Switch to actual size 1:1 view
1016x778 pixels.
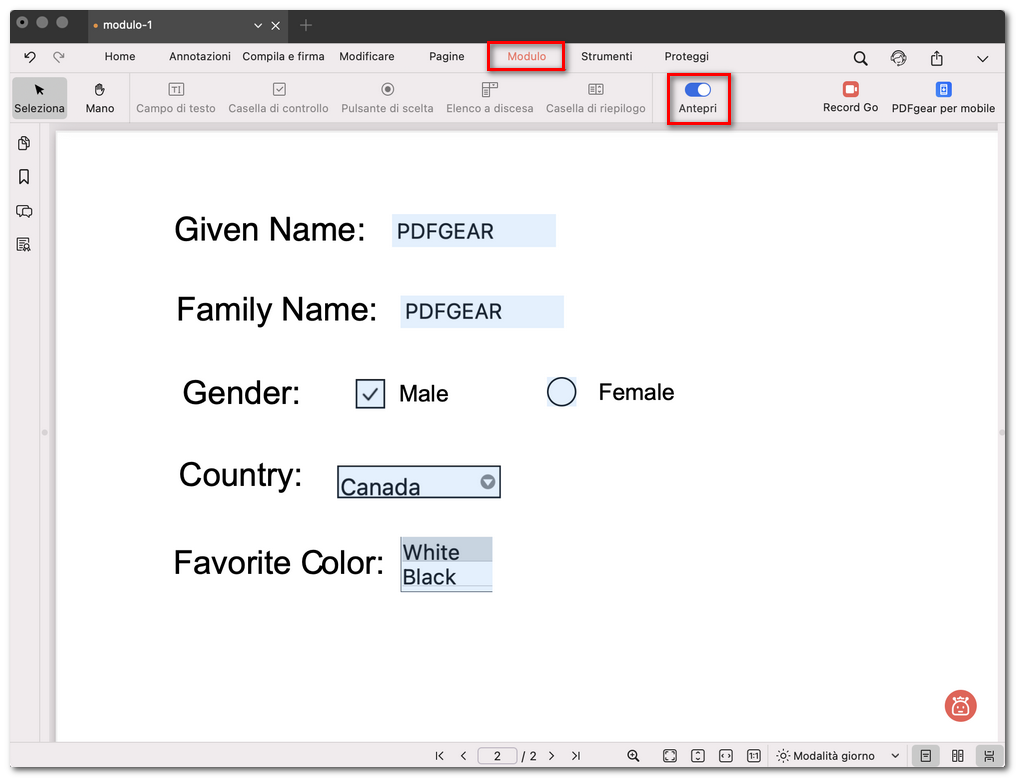tap(754, 755)
